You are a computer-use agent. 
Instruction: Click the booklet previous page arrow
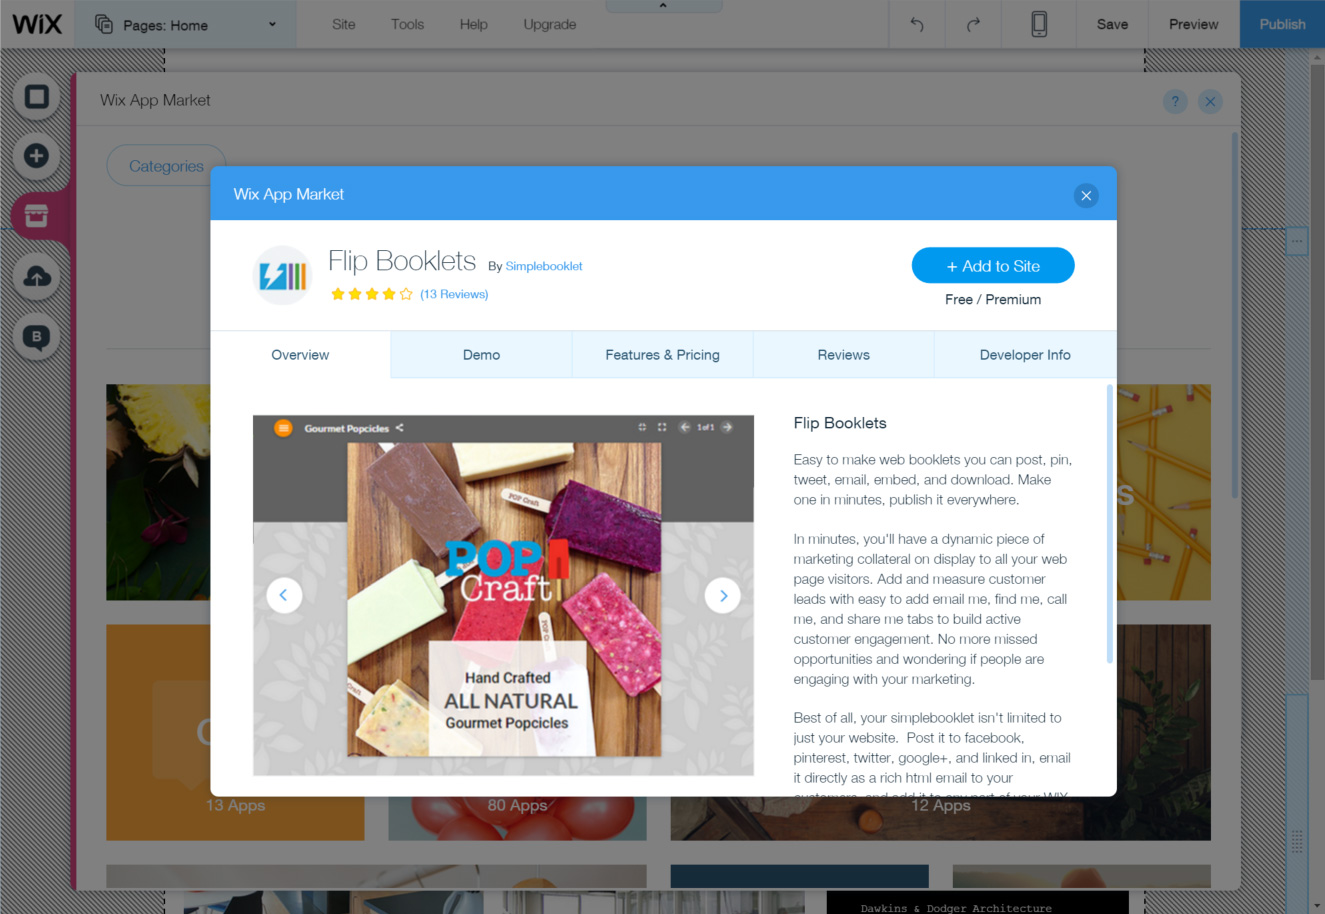coord(685,427)
